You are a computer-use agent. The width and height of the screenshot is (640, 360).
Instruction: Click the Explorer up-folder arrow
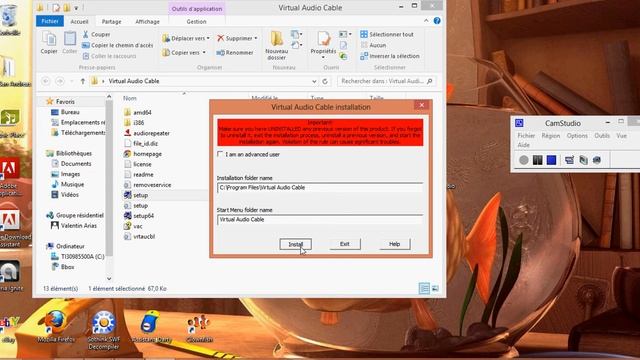pos(83,81)
